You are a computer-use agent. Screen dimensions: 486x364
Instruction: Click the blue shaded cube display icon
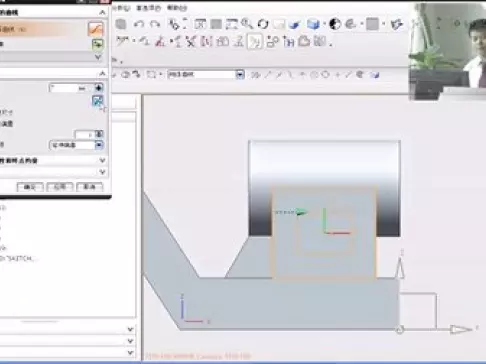(x=313, y=24)
